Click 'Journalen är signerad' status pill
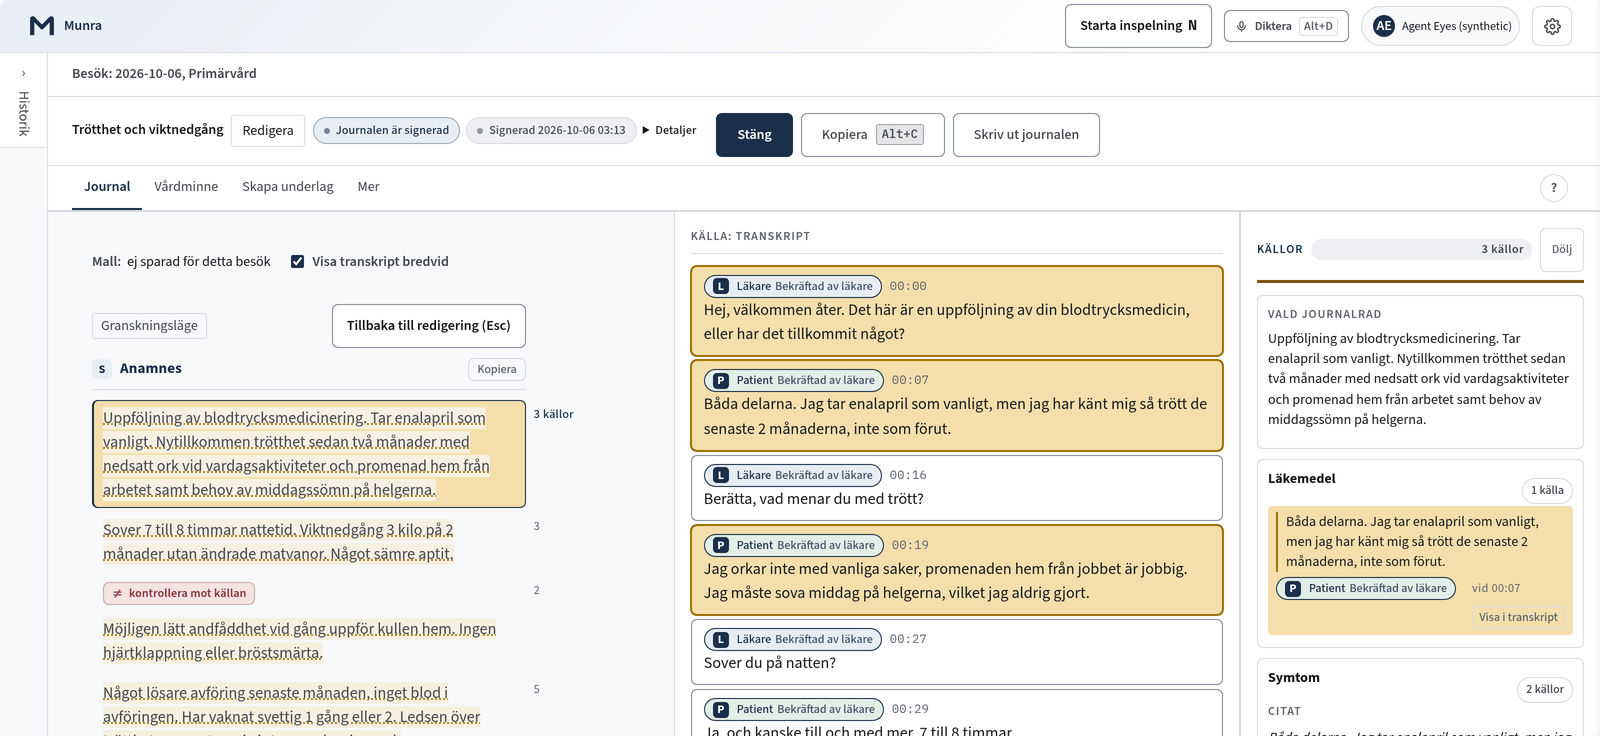 click(x=387, y=131)
